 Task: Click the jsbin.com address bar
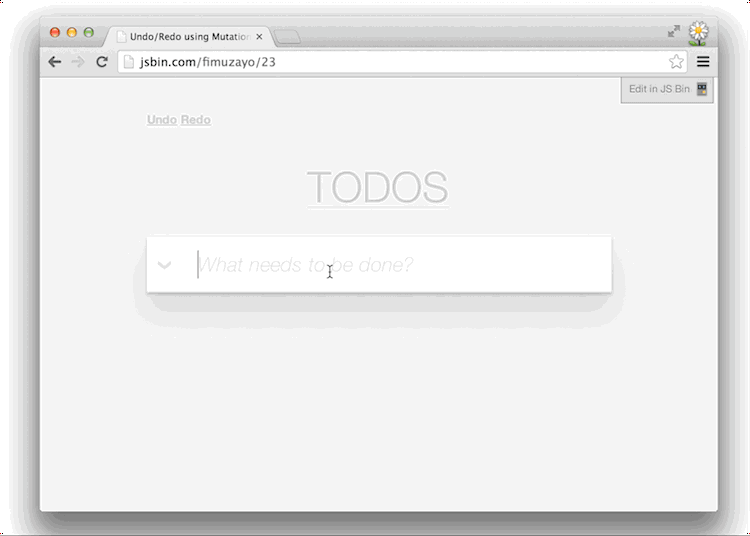(400, 62)
